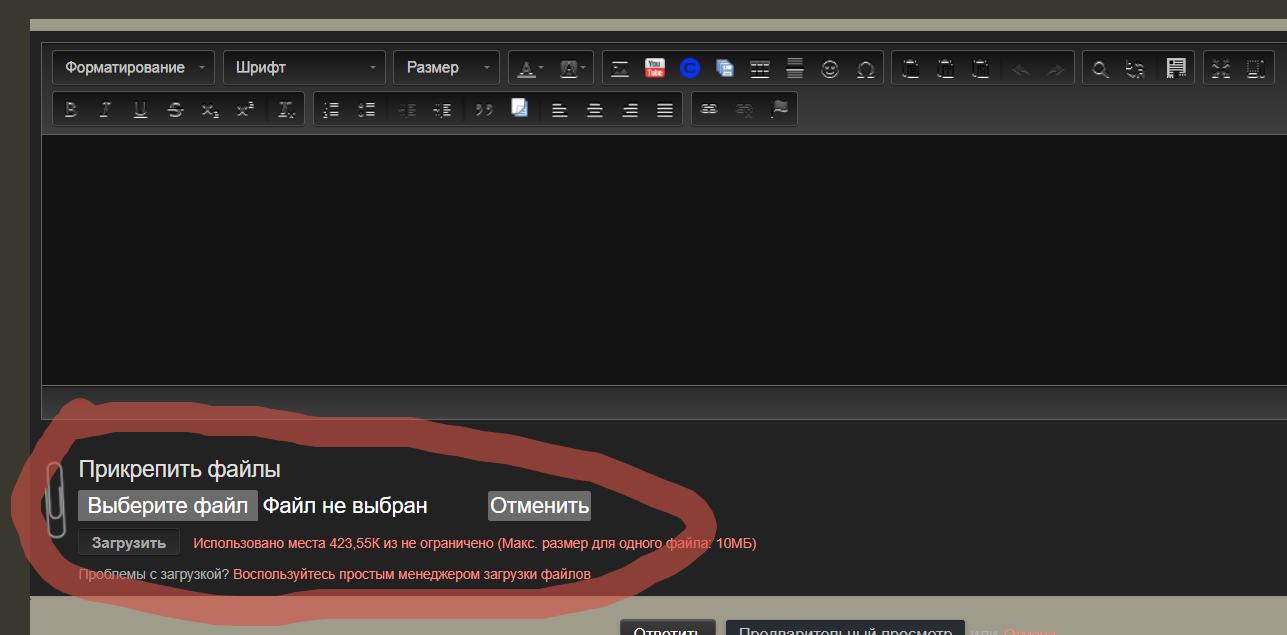1287x635 pixels.
Task: Open the Replace tool
Action: click(1135, 69)
